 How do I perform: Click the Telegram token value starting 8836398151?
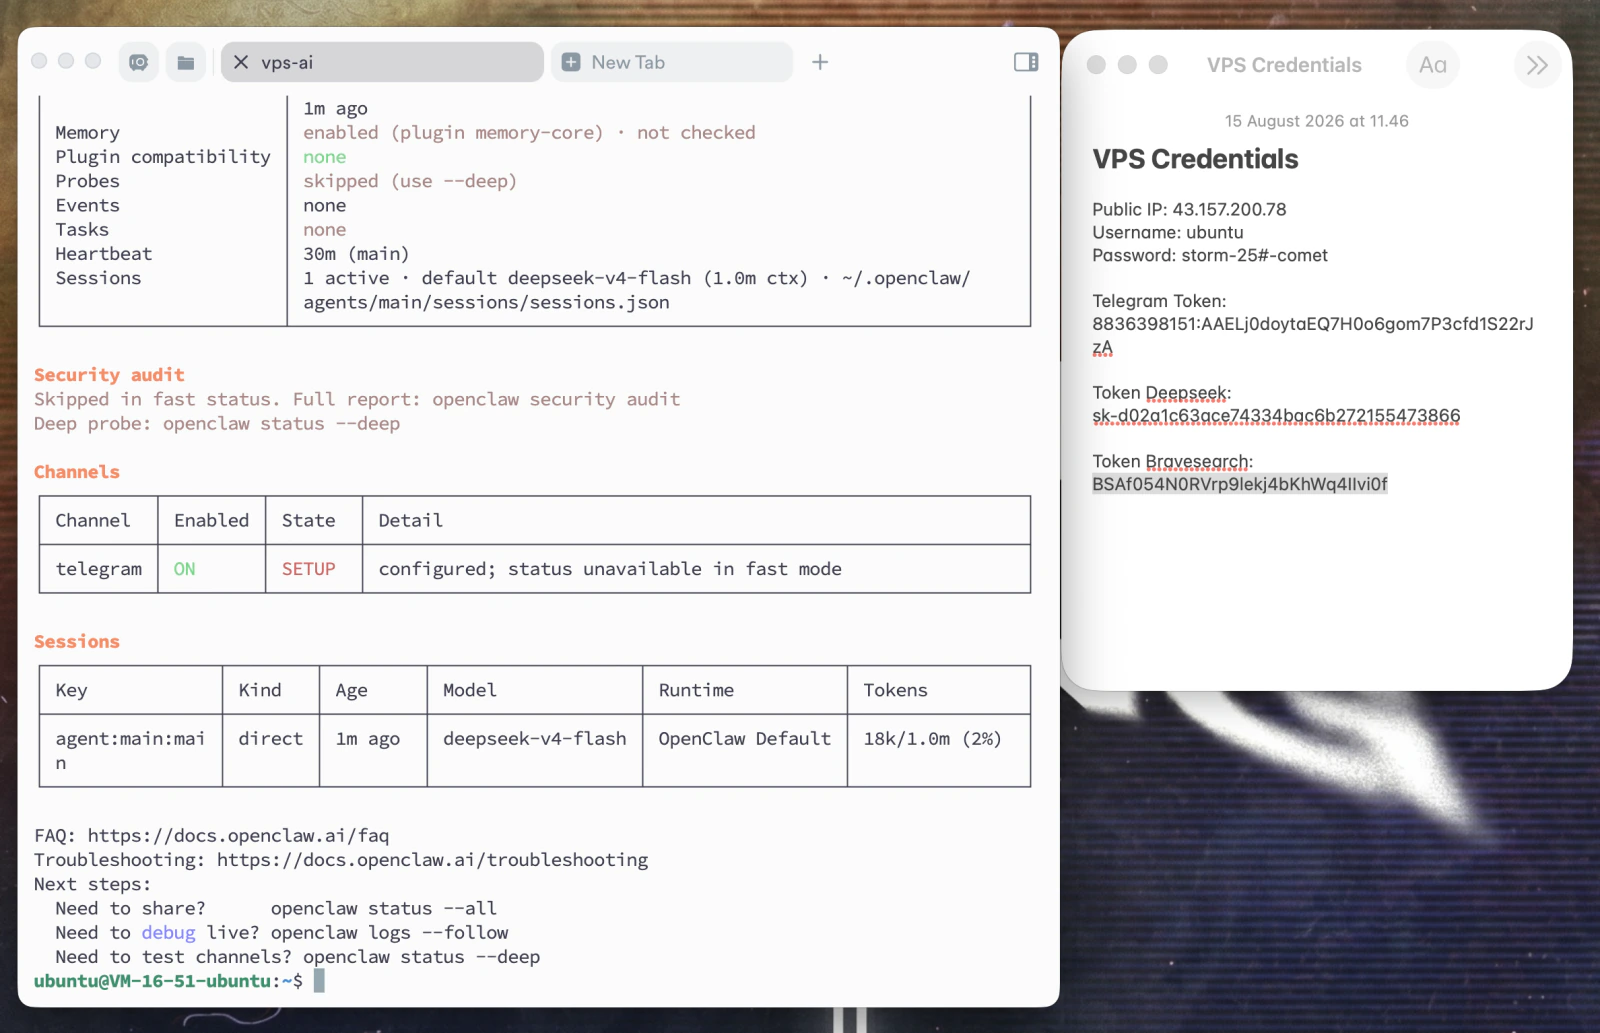coord(1313,335)
